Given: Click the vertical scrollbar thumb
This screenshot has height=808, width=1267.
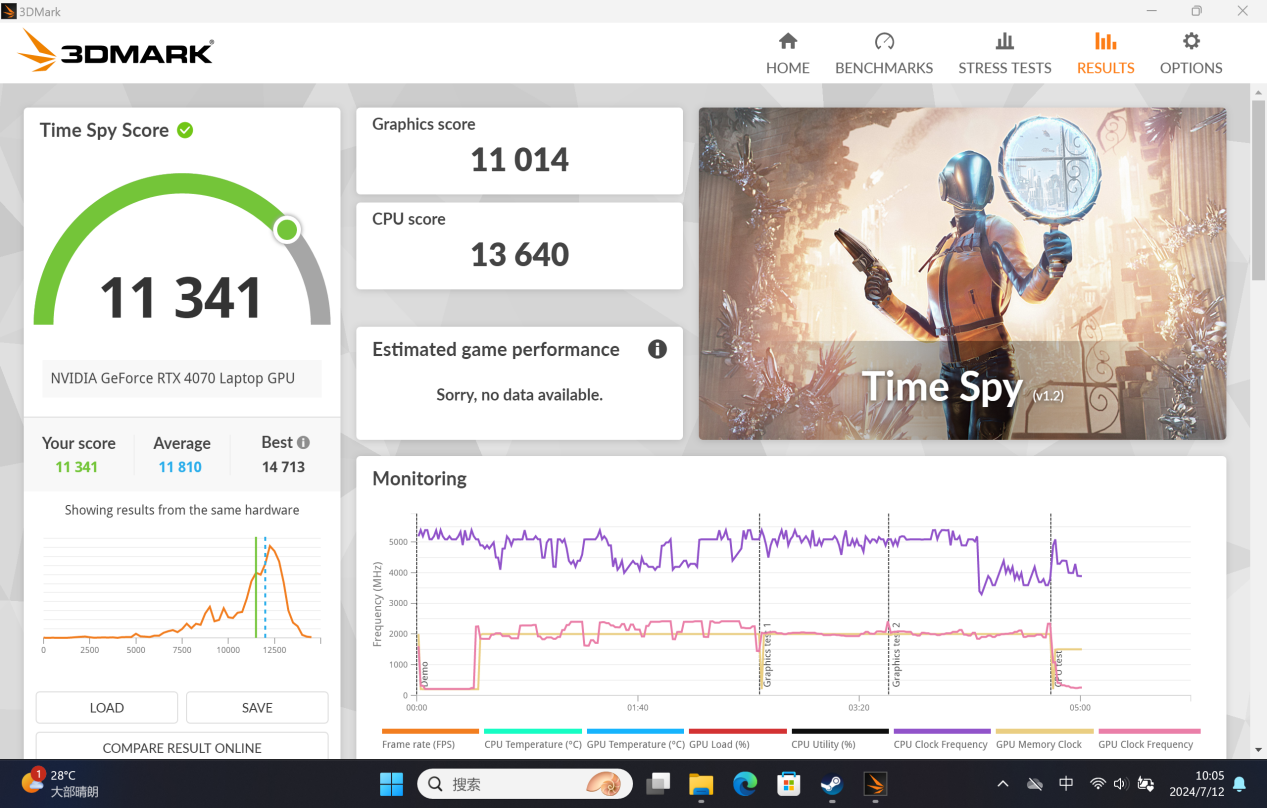Looking at the screenshot, I should 1258,191.
